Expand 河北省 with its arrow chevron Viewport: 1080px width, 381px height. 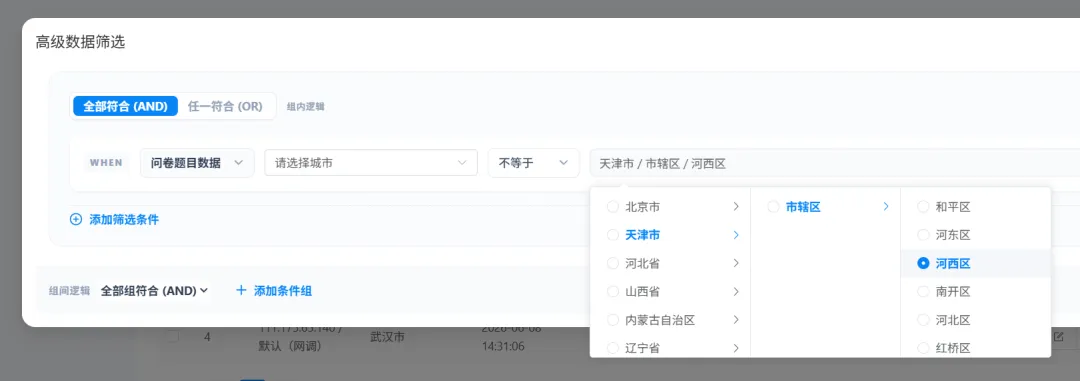coord(736,263)
